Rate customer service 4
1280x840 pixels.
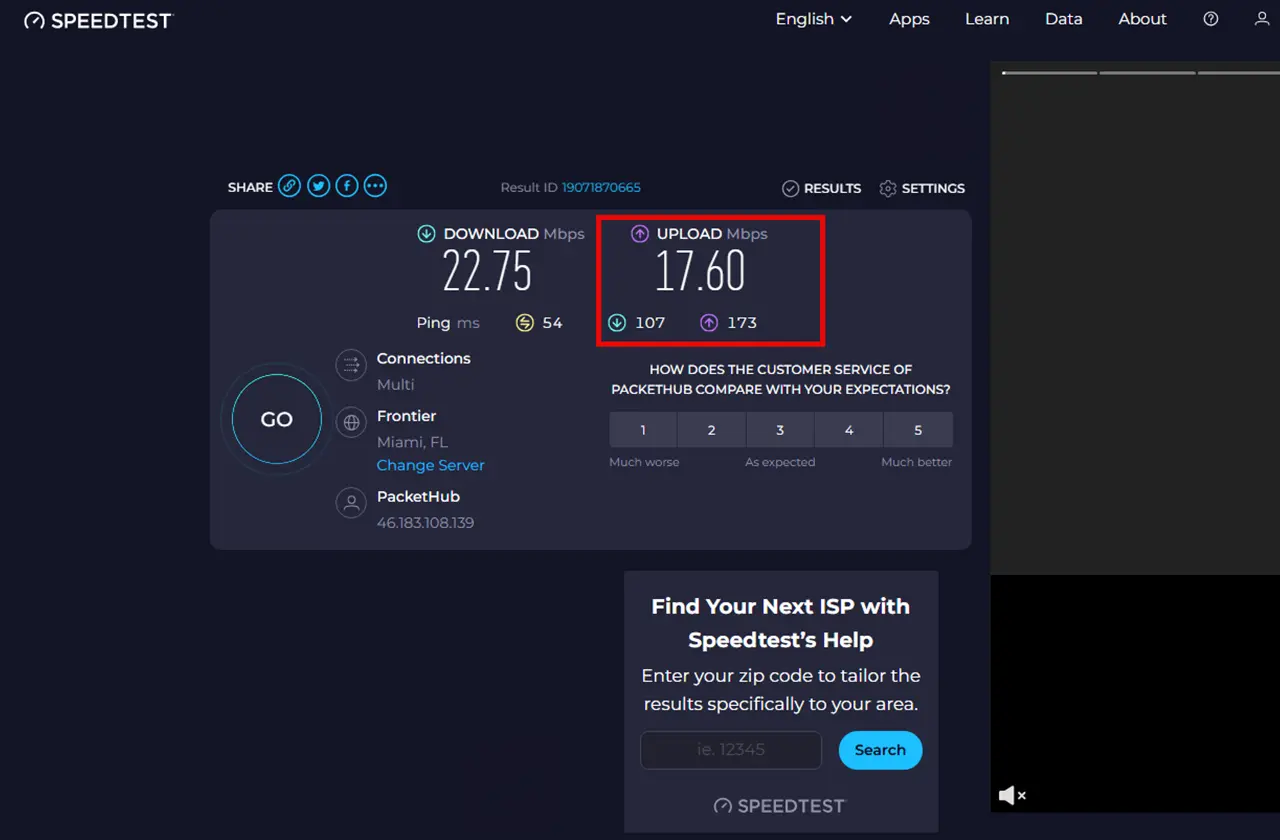click(849, 430)
